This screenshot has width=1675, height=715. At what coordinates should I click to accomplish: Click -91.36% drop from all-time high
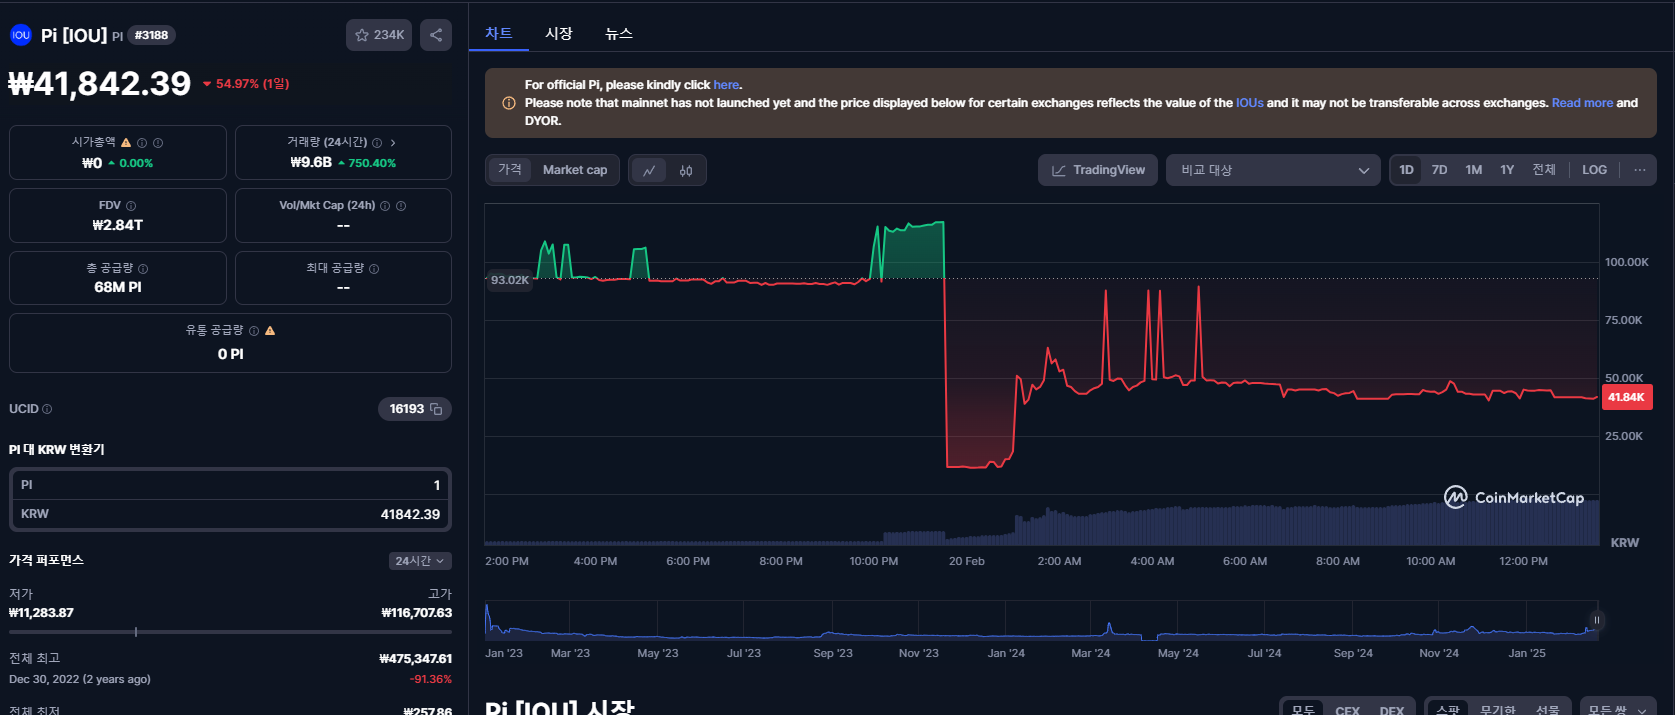click(430, 679)
